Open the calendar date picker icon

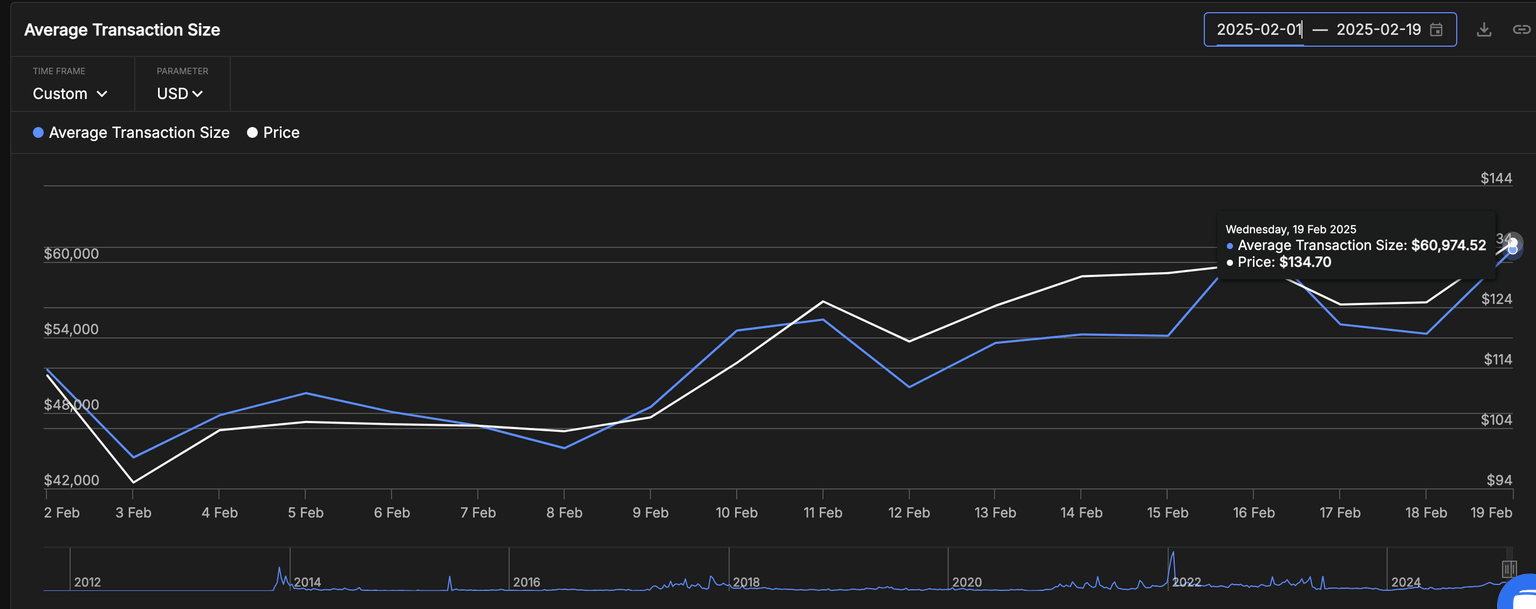pyautogui.click(x=1437, y=30)
